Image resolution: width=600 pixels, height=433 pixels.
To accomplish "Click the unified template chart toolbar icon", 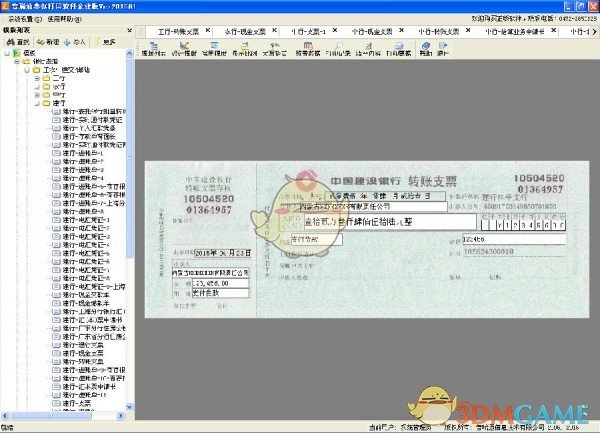I will click(x=184, y=46).
